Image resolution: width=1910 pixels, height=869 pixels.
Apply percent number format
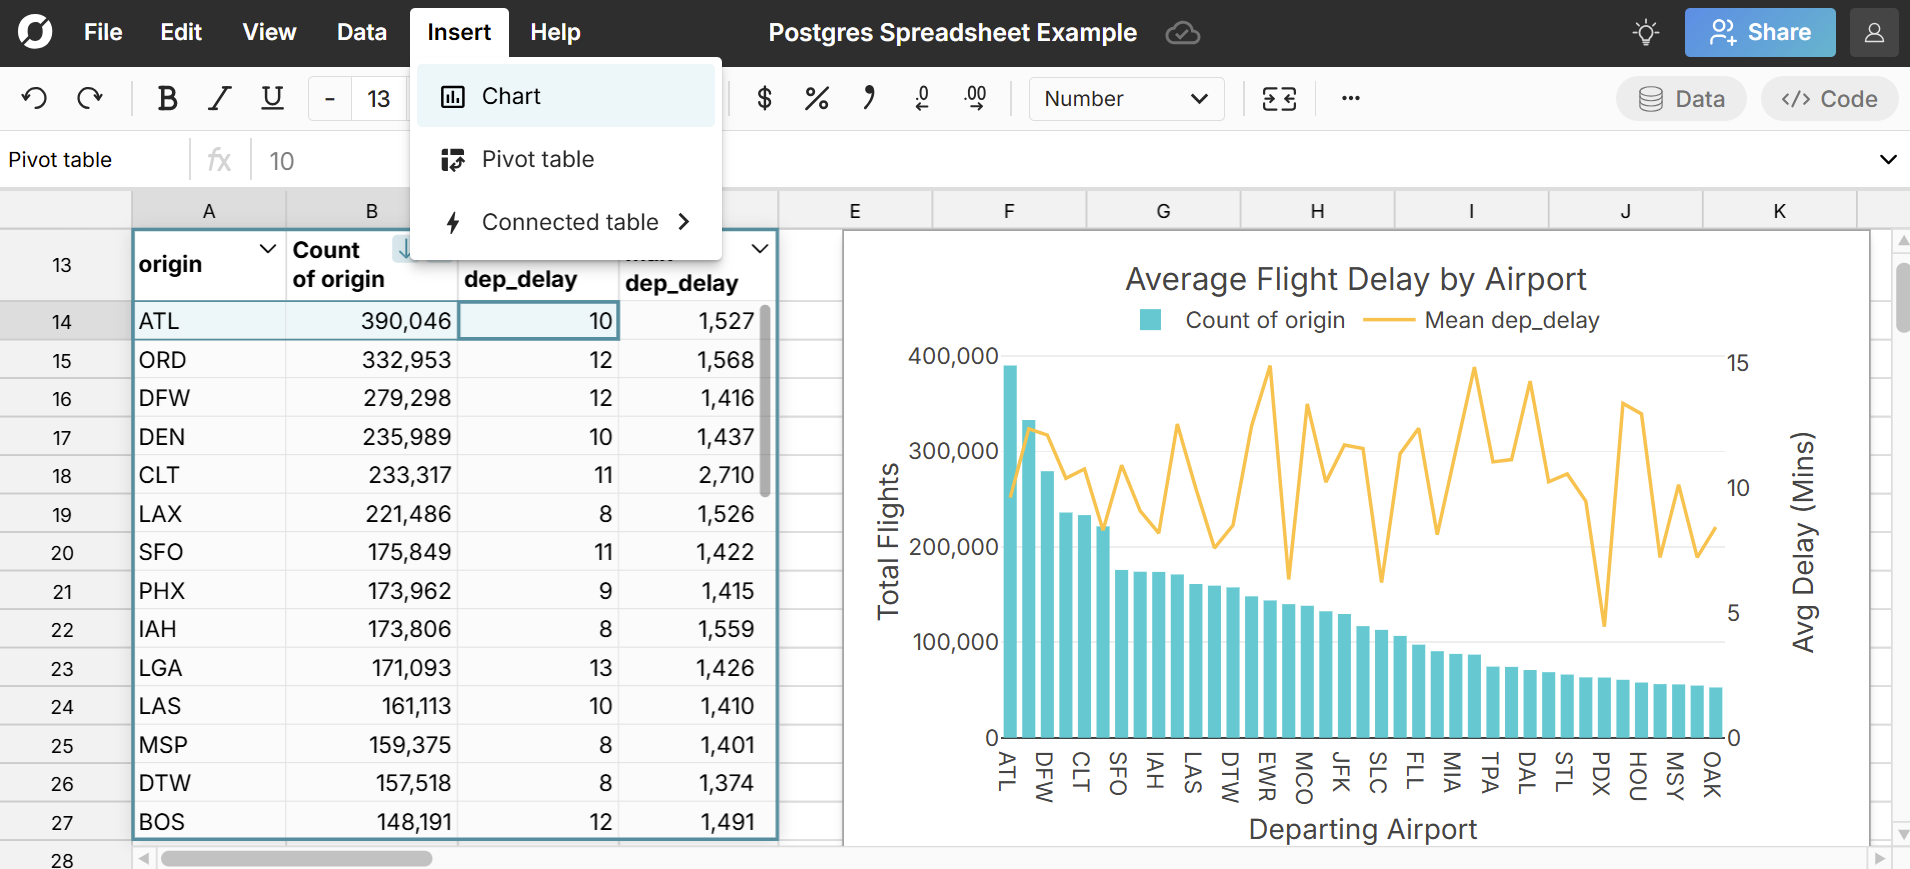(816, 98)
